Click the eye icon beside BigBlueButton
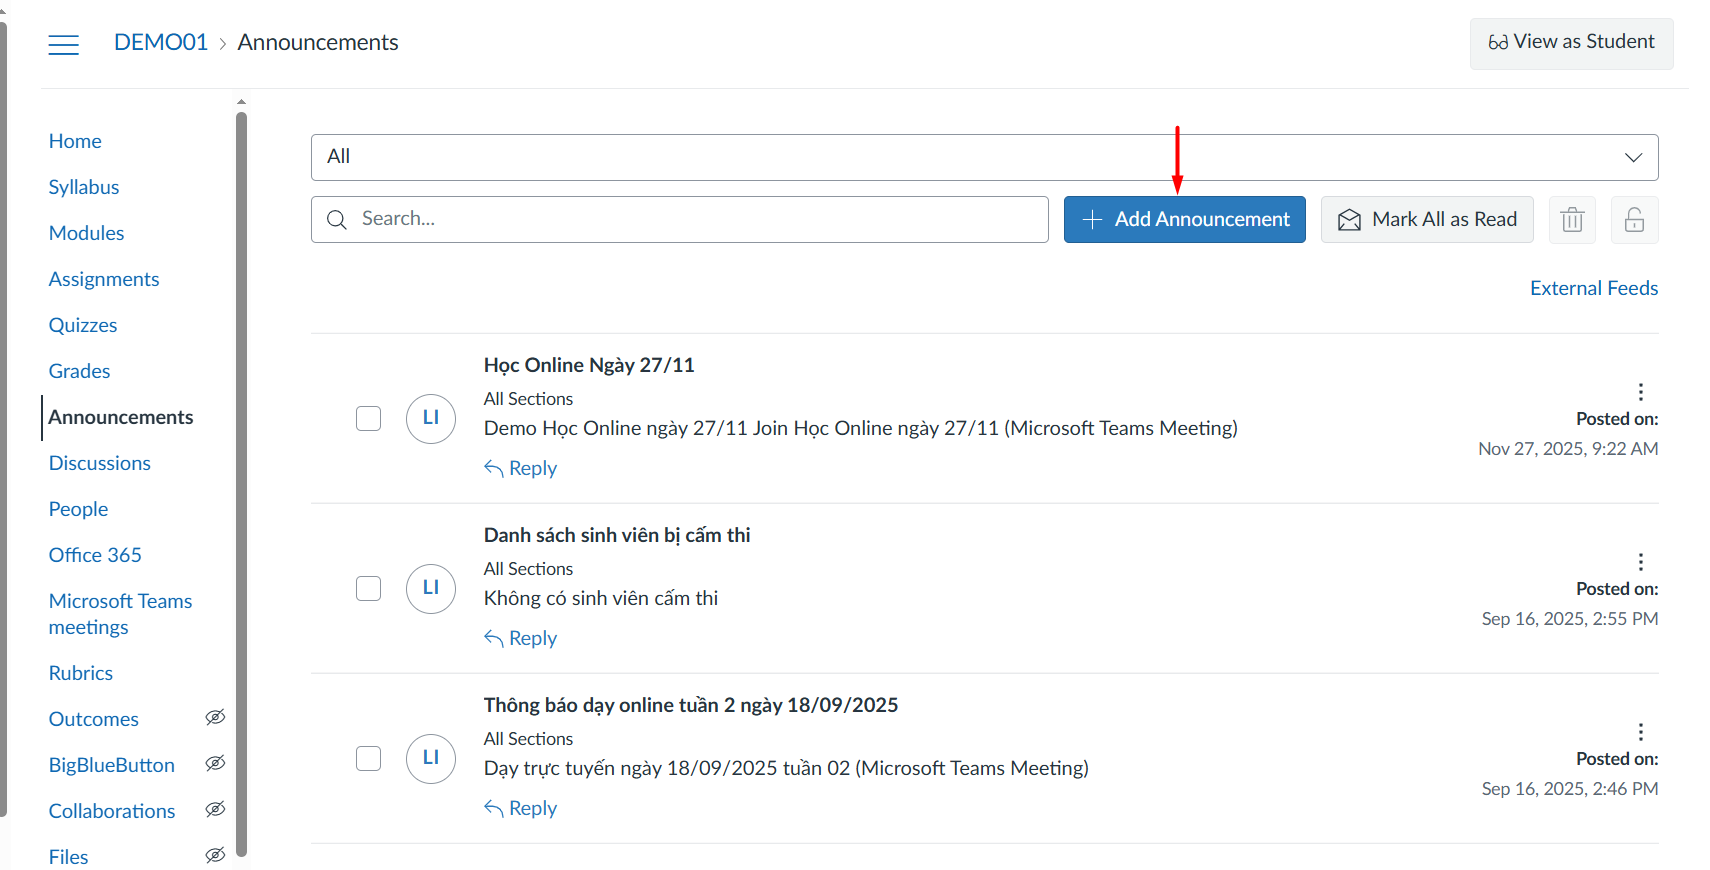This screenshot has height=870, width=1710. 215,764
